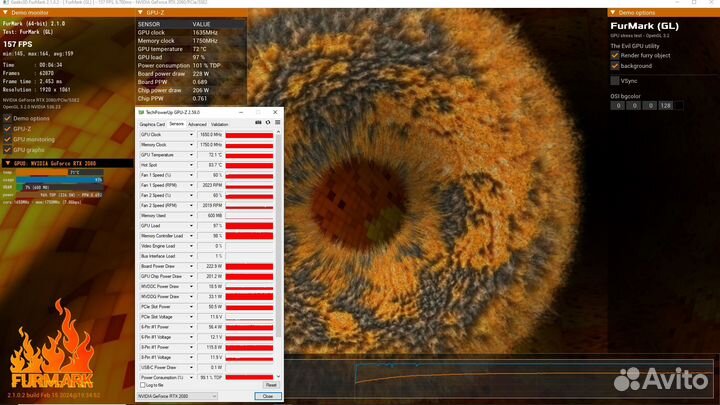The height and width of the screenshot is (405, 720).
Task: Open the GPU Clock sensor dropdown
Action: pos(191,135)
